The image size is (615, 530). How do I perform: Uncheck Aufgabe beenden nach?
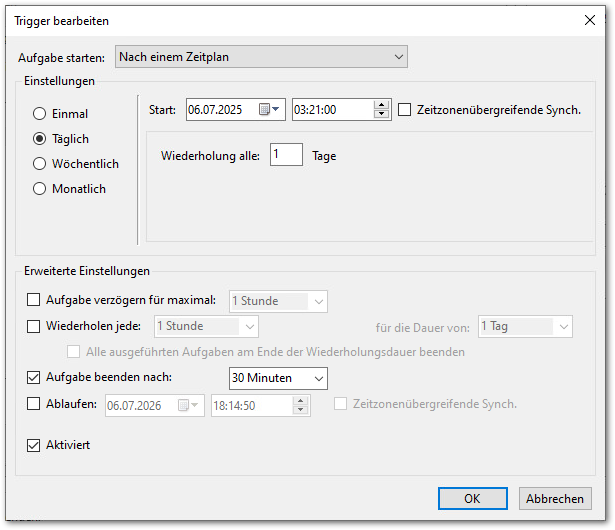tap(34, 377)
